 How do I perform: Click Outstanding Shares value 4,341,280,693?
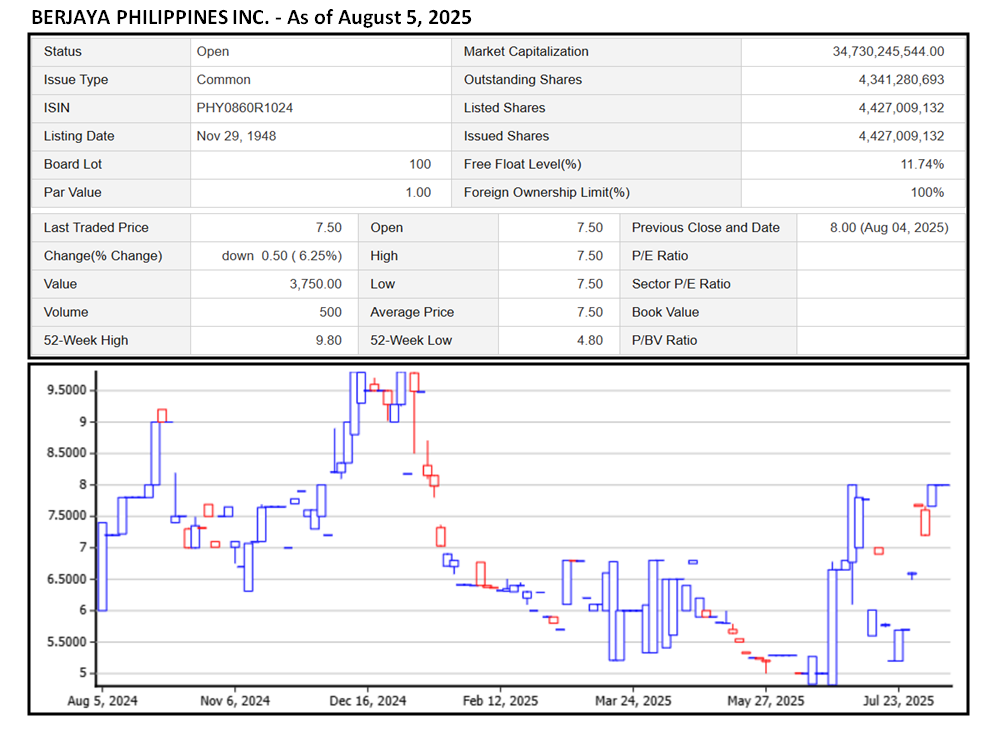[x=901, y=80]
